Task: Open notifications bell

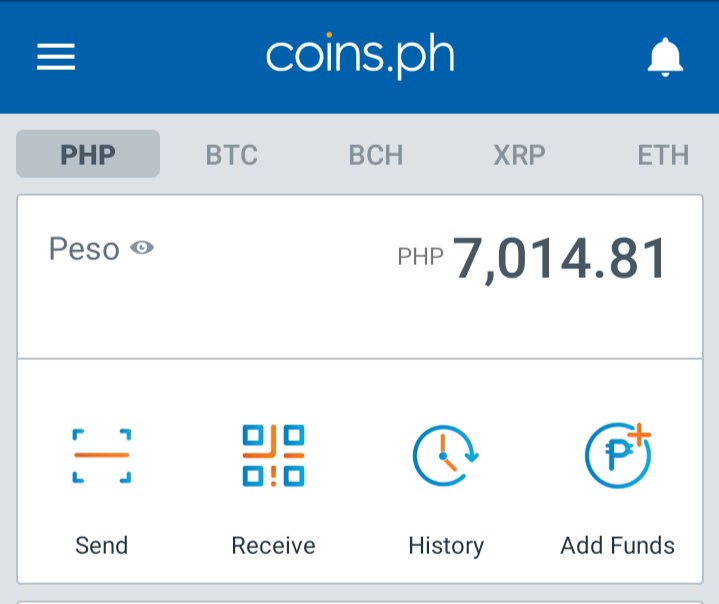Action: pyautogui.click(x=665, y=57)
